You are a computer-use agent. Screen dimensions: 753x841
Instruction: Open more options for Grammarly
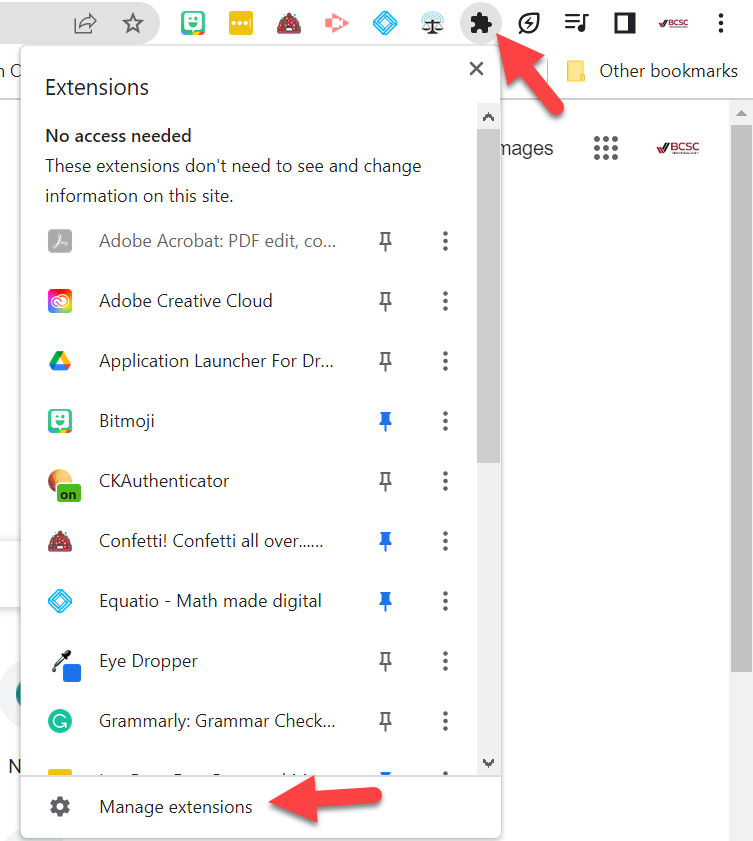click(x=445, y=721)
